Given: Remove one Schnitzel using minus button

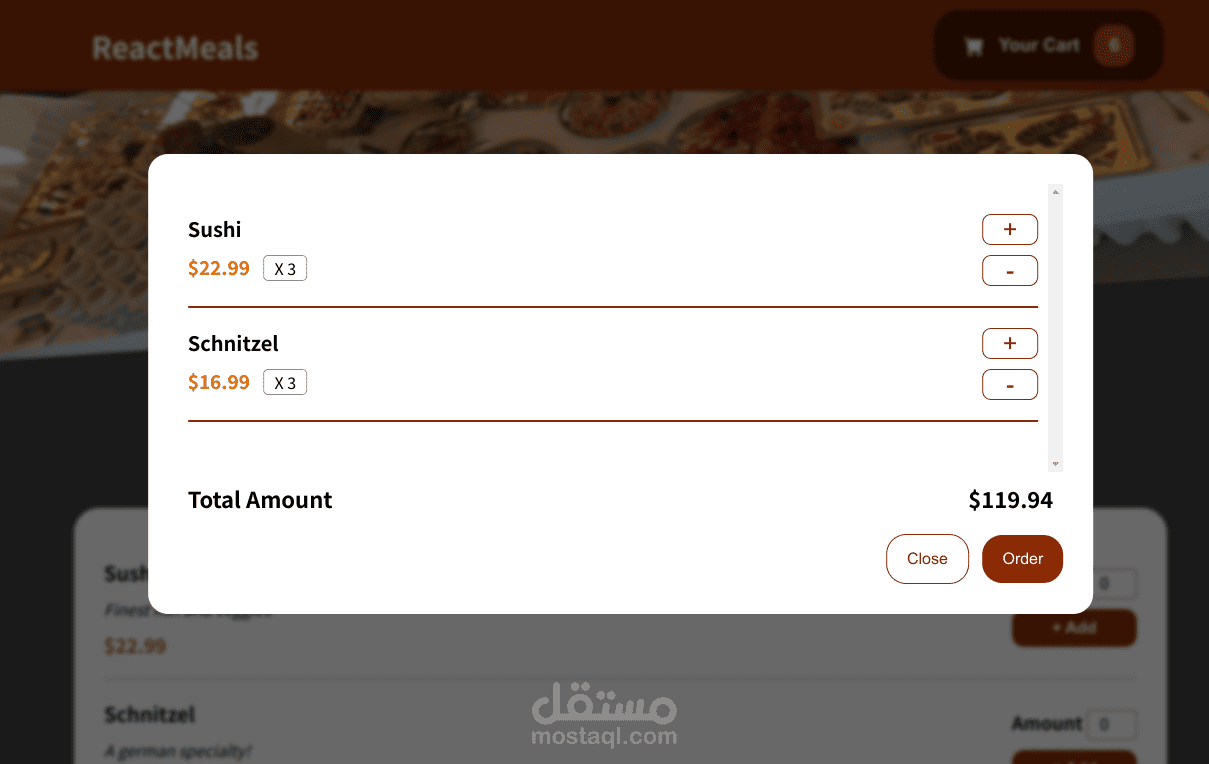Looking at the screenshot, I should pyautogui.click(x=1009, y=385).
